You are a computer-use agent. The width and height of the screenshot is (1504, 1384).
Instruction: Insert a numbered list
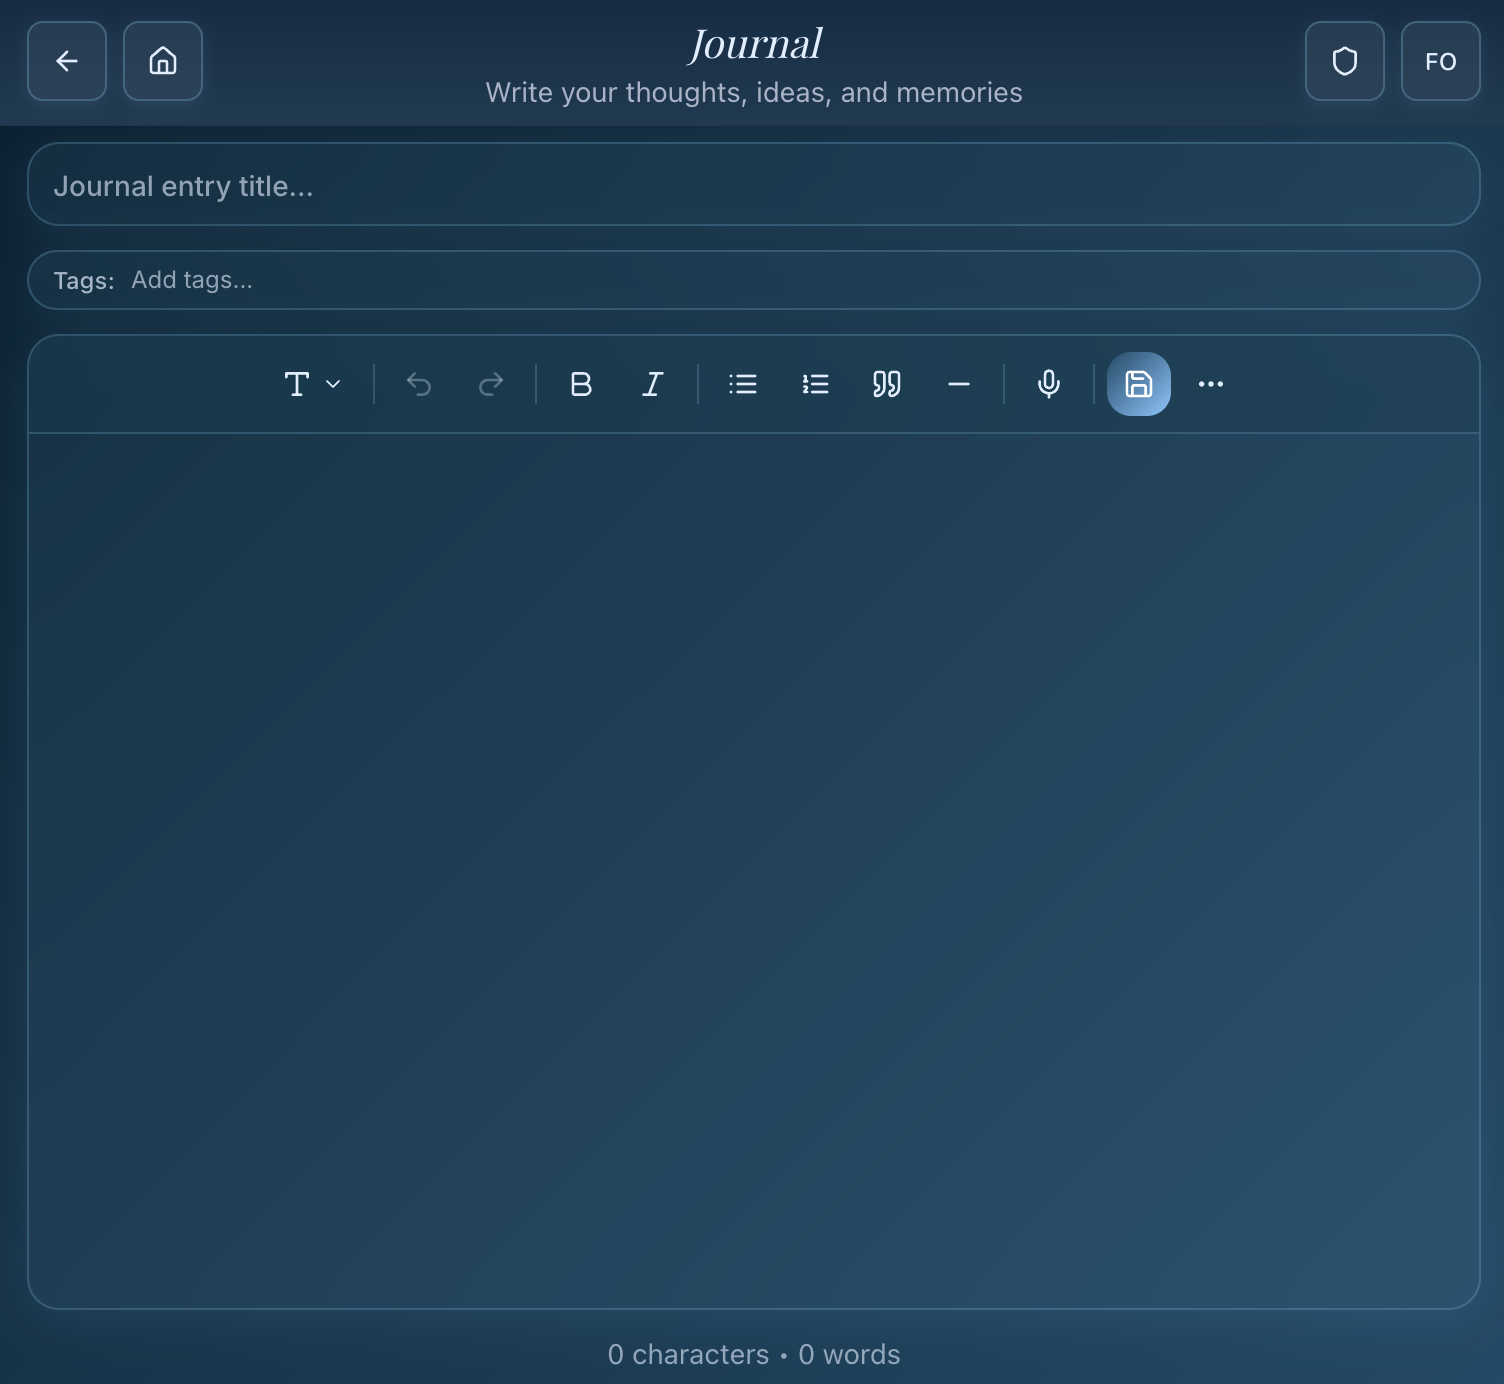click(815, 384)
